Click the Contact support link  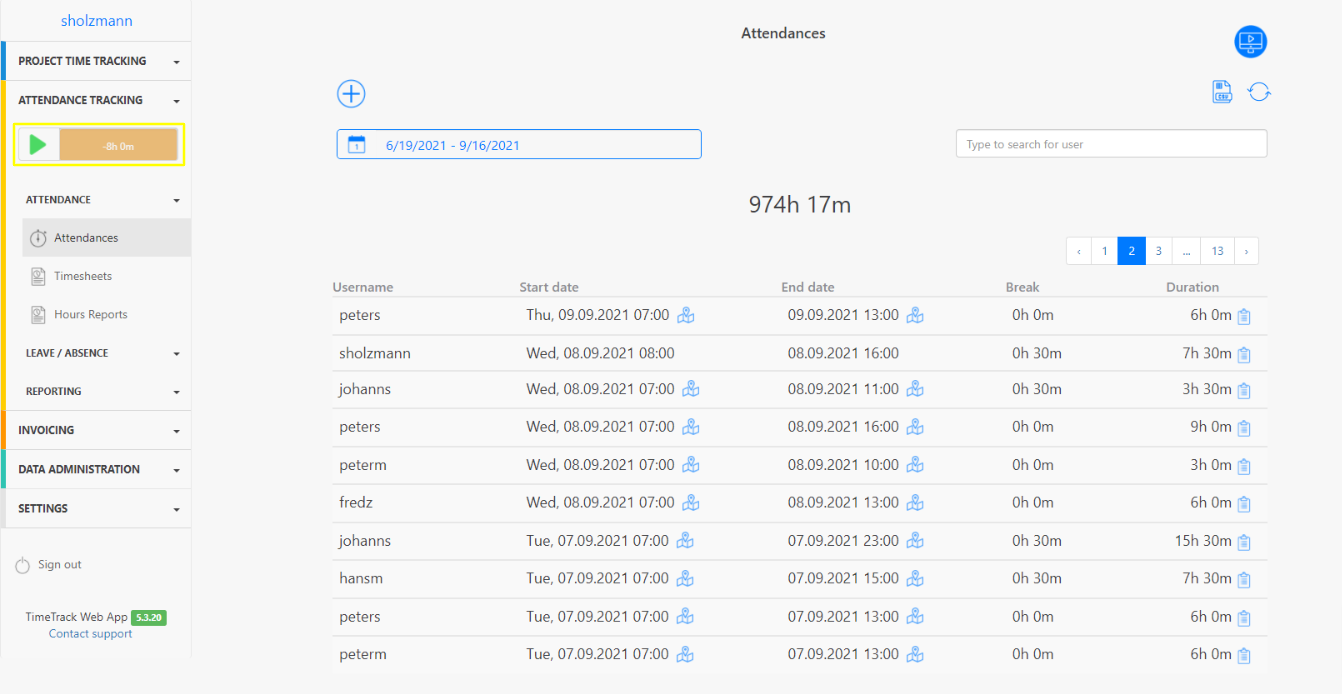(90, 634)
